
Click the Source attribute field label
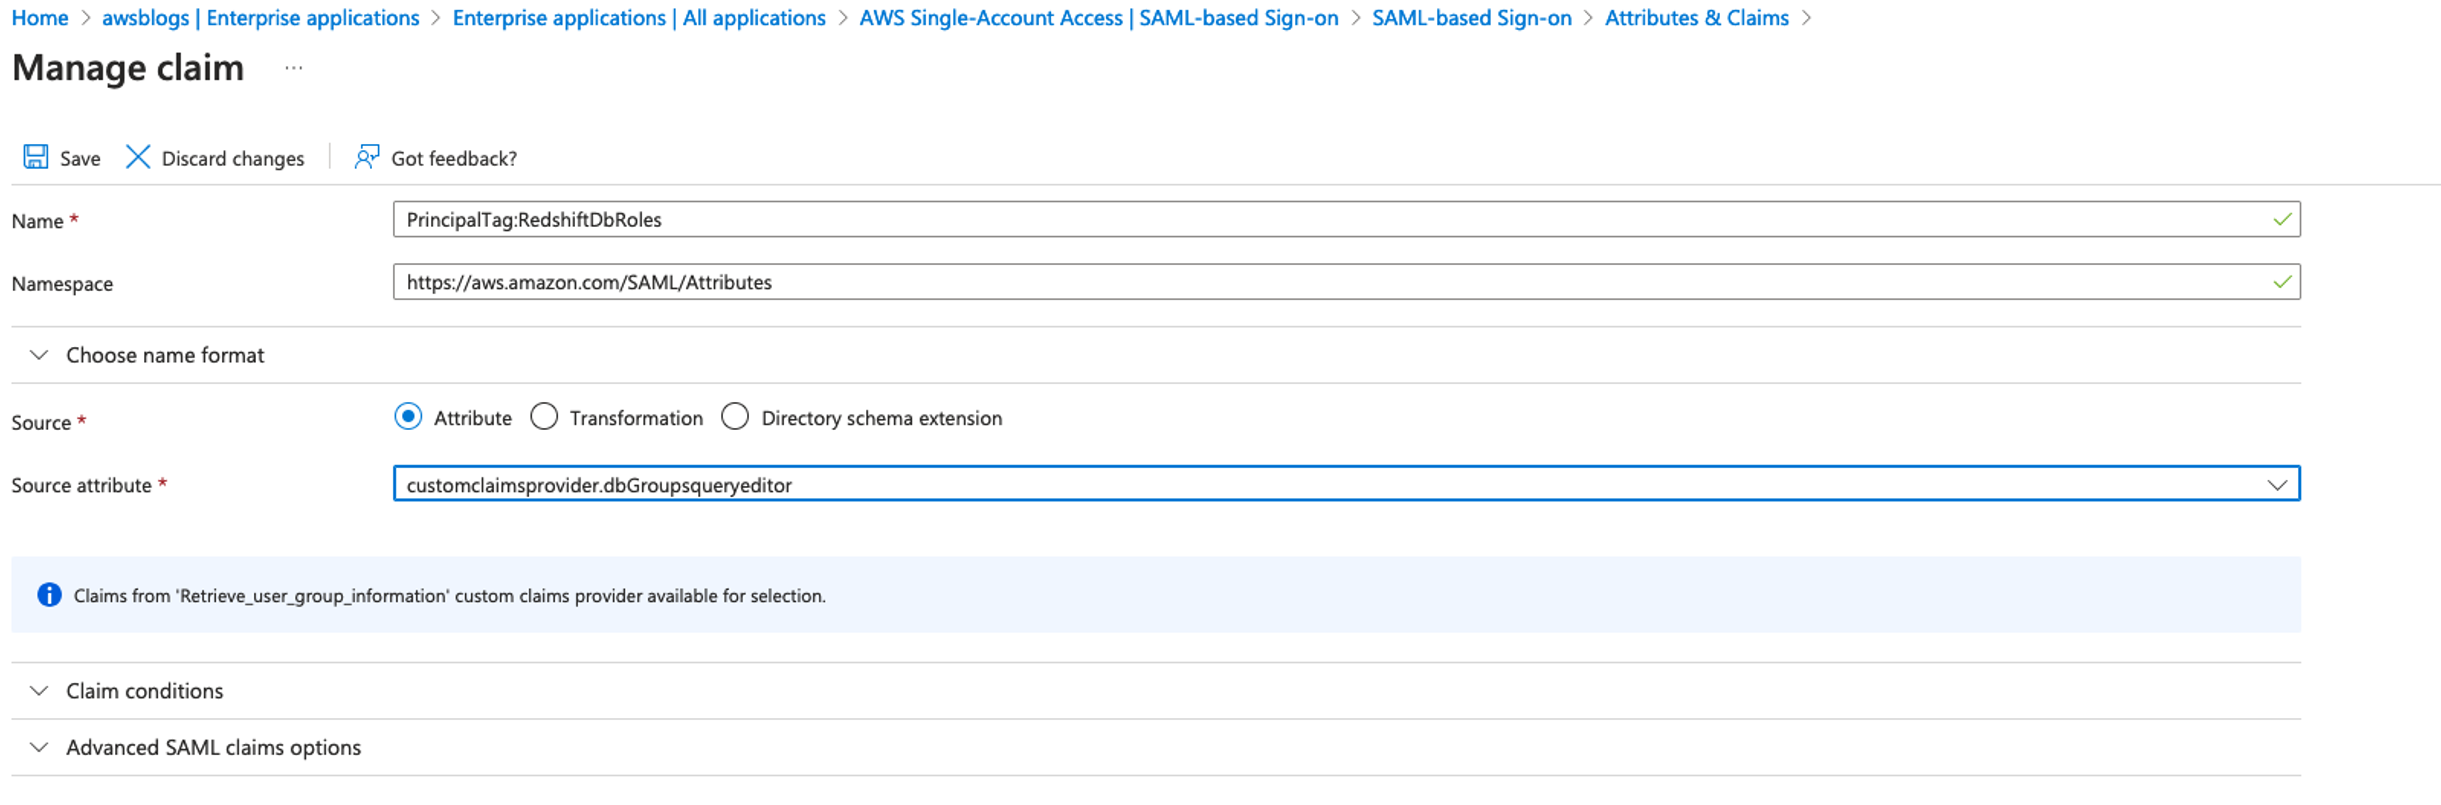pyautogui.click(x=82, y=485)
